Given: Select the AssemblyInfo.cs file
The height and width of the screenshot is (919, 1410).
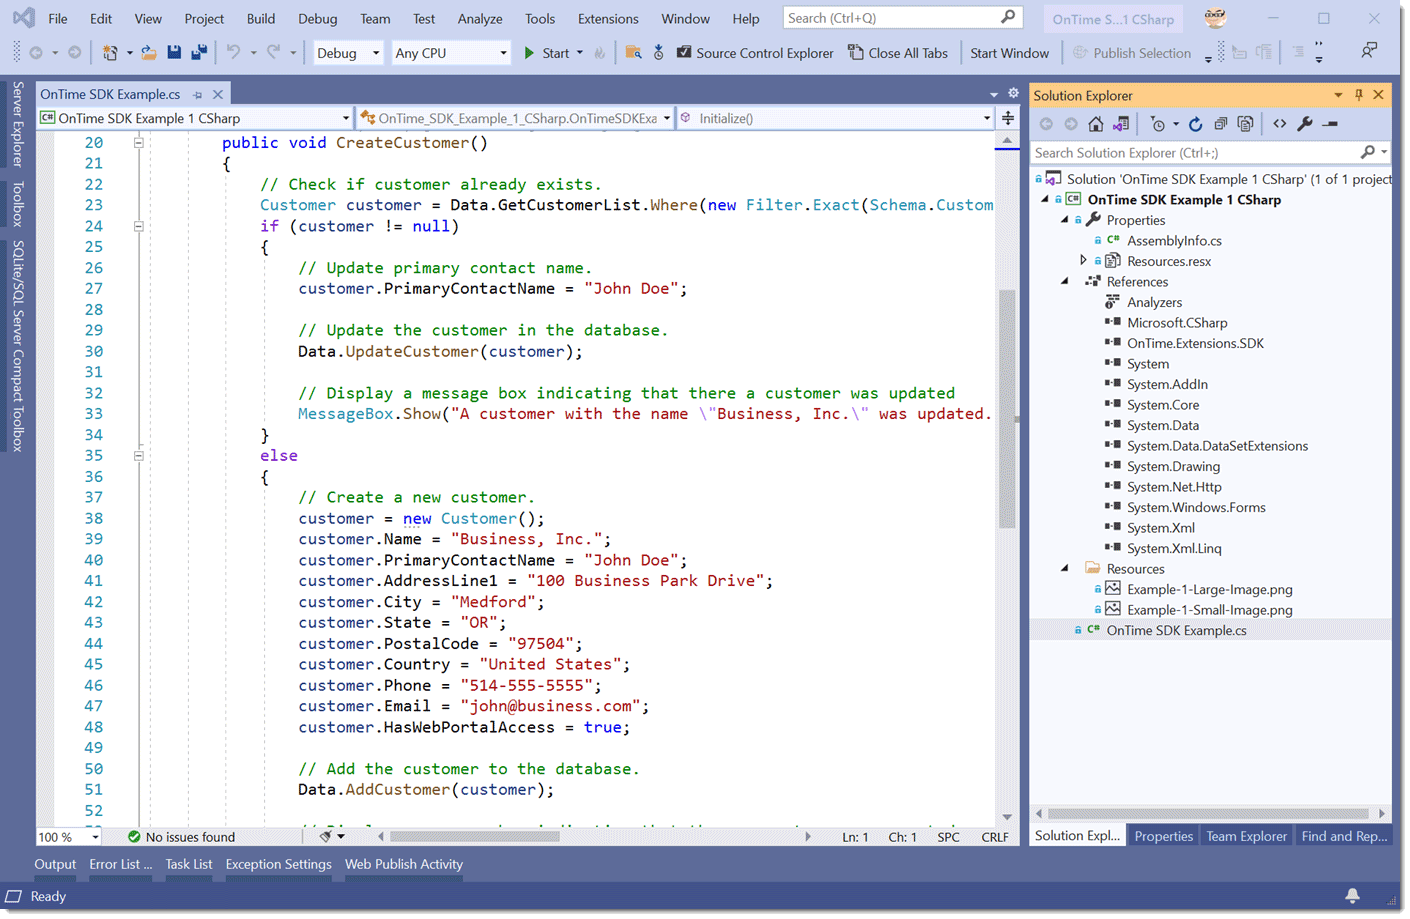Looking at the screenshot, I should pyautogui.click(x=1174, y=240).
